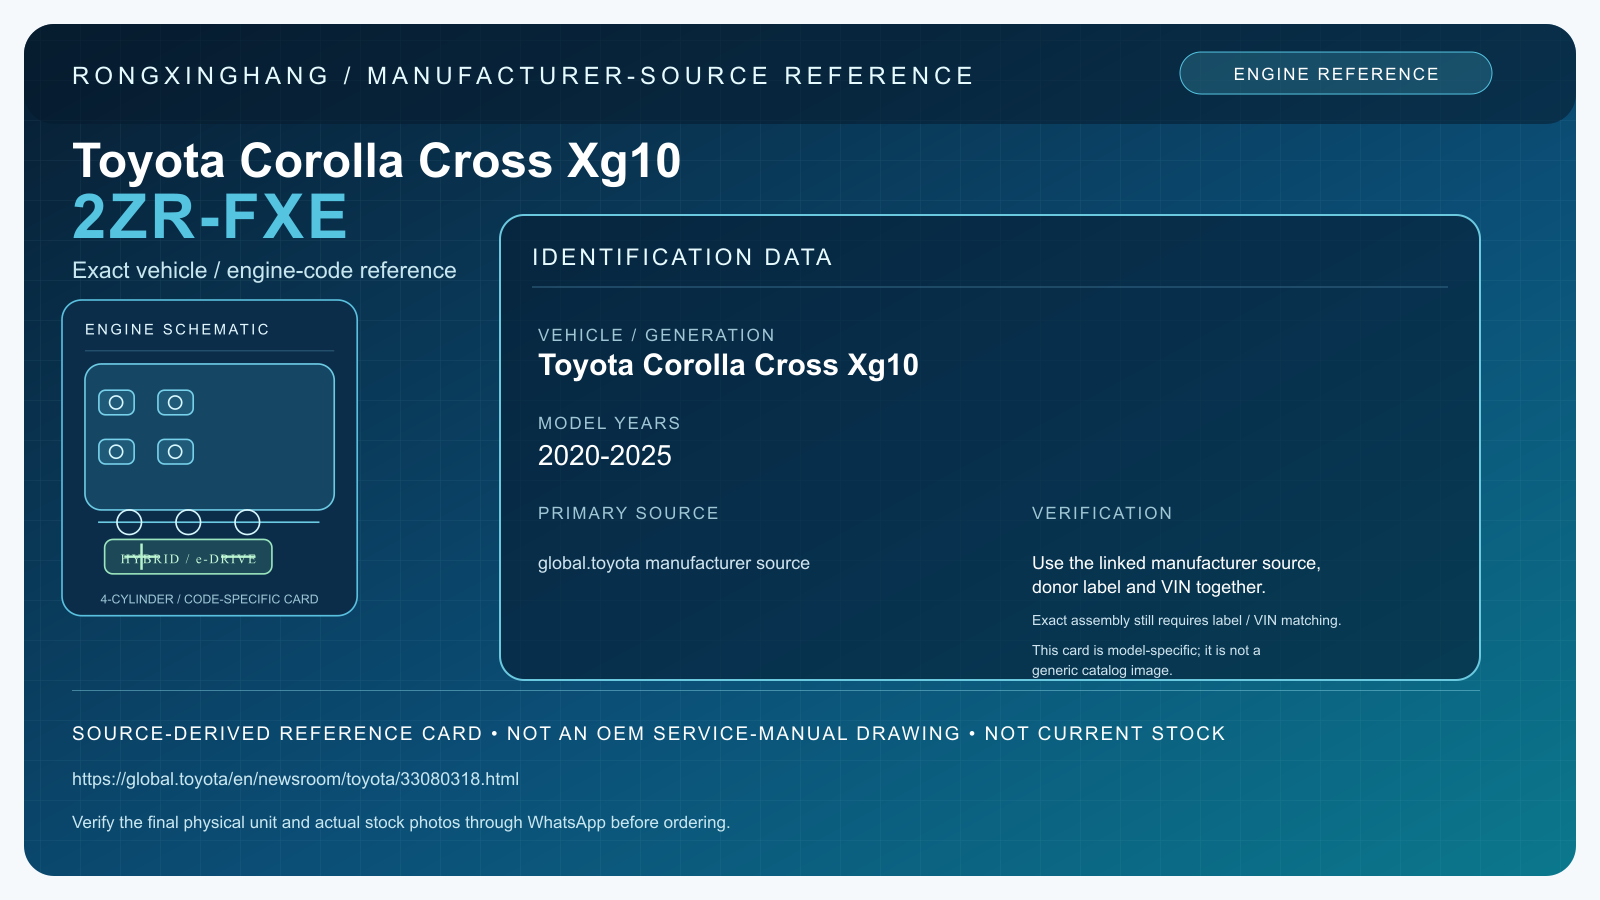Click '4-CYLINDER / CODE-SPECIFIC CARD' caption
Screen dimensions: 1600x900
(209, 599)
